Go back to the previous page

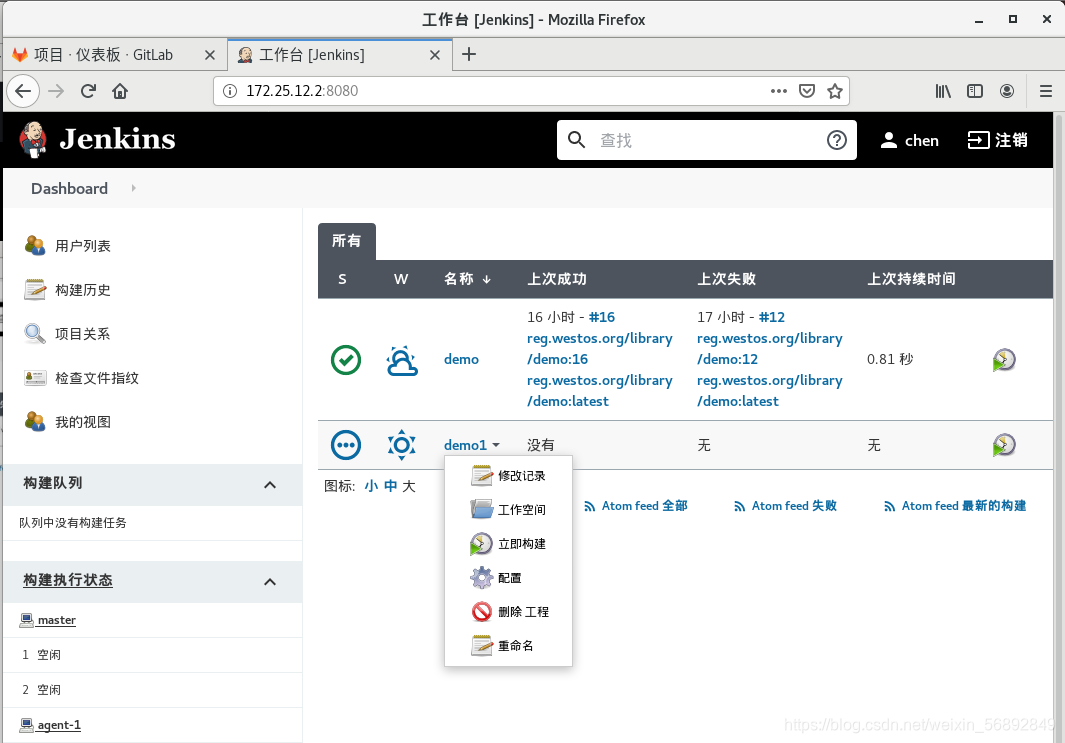click(x=23, y=91)
